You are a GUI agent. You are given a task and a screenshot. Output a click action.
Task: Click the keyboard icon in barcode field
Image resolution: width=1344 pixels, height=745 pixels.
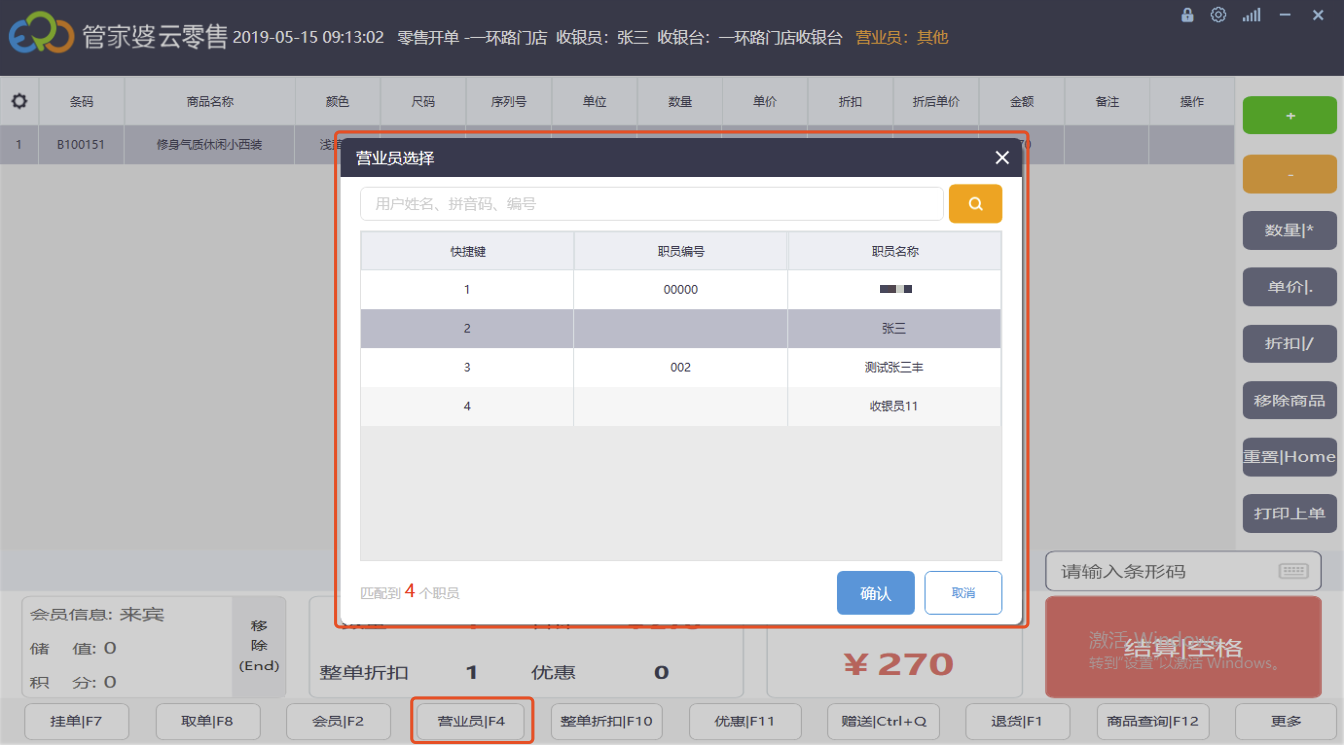(x=1293, y=571)
